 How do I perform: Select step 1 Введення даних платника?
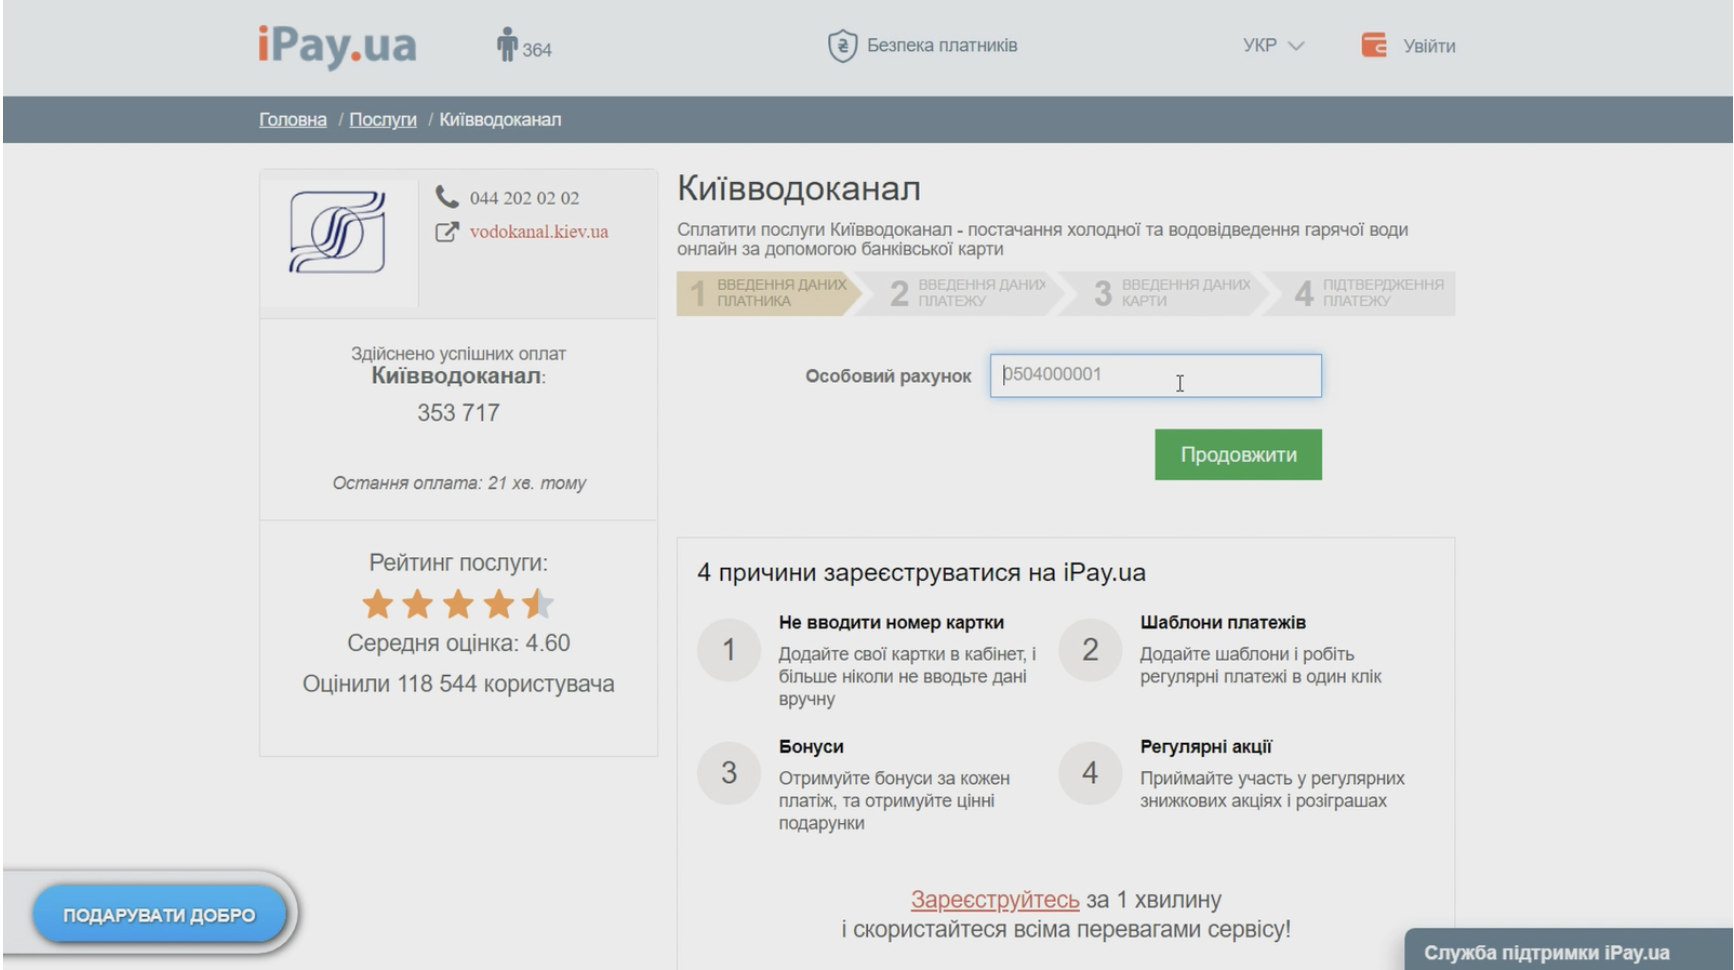coord(767,293)
